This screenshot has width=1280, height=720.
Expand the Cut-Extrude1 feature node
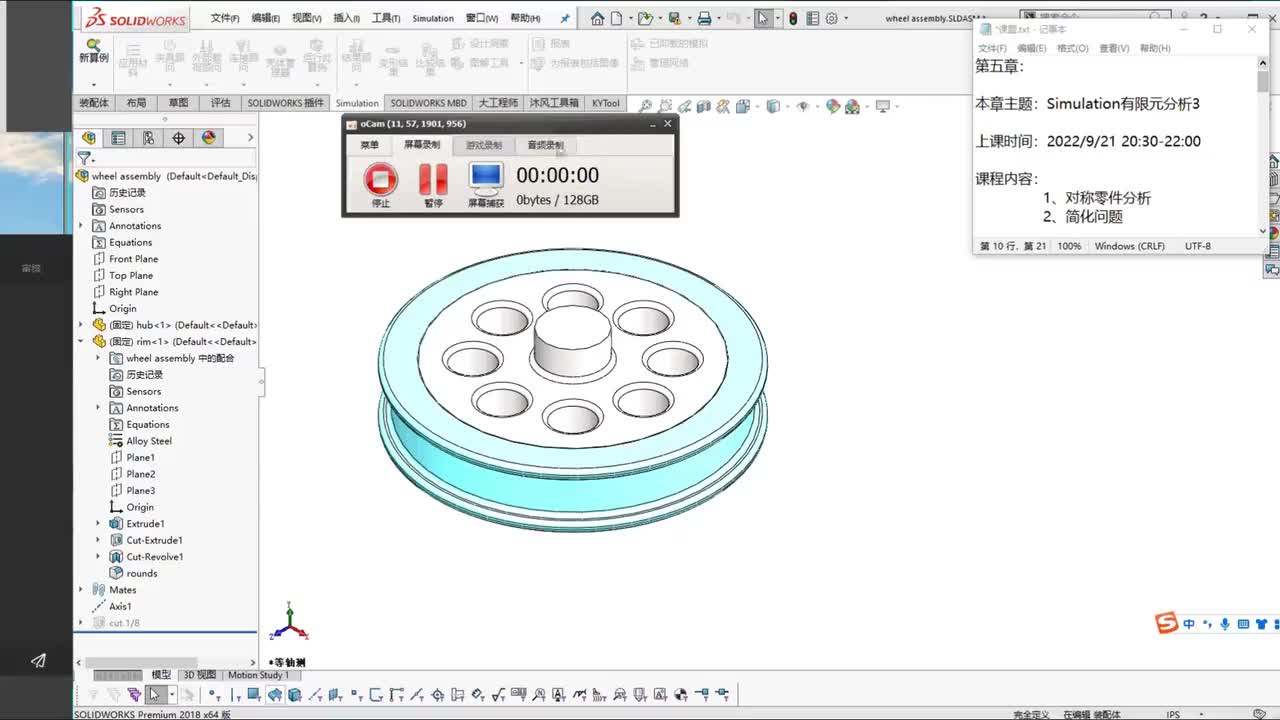point(98,540)
